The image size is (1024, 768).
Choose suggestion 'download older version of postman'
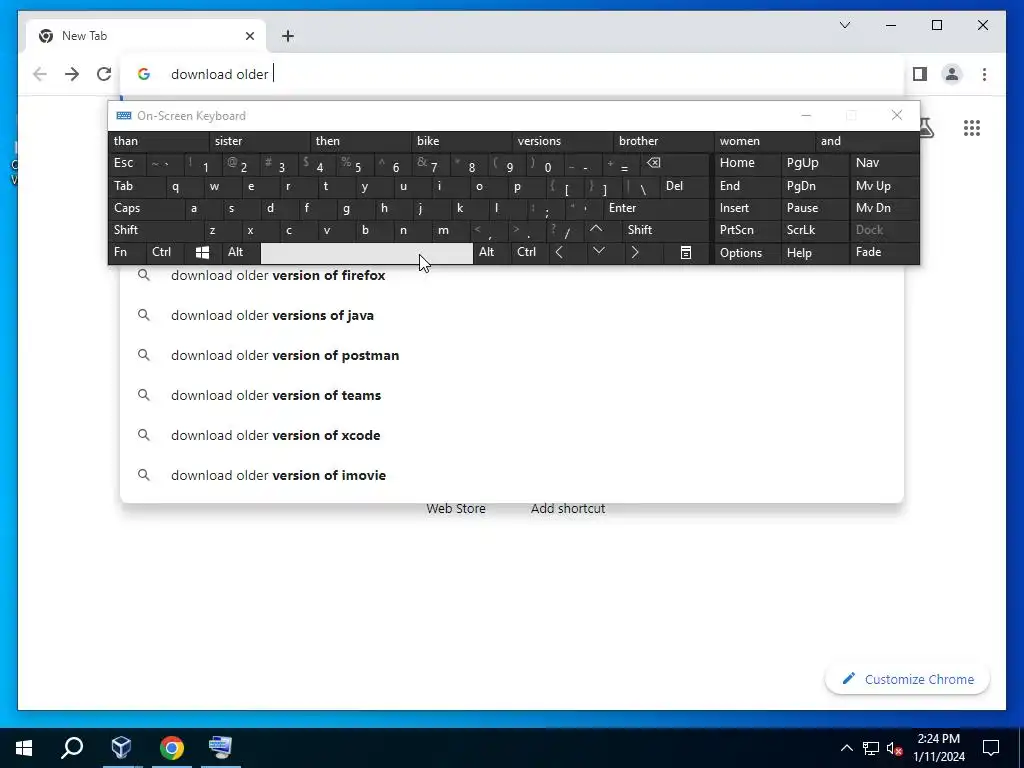coord(512,355)
